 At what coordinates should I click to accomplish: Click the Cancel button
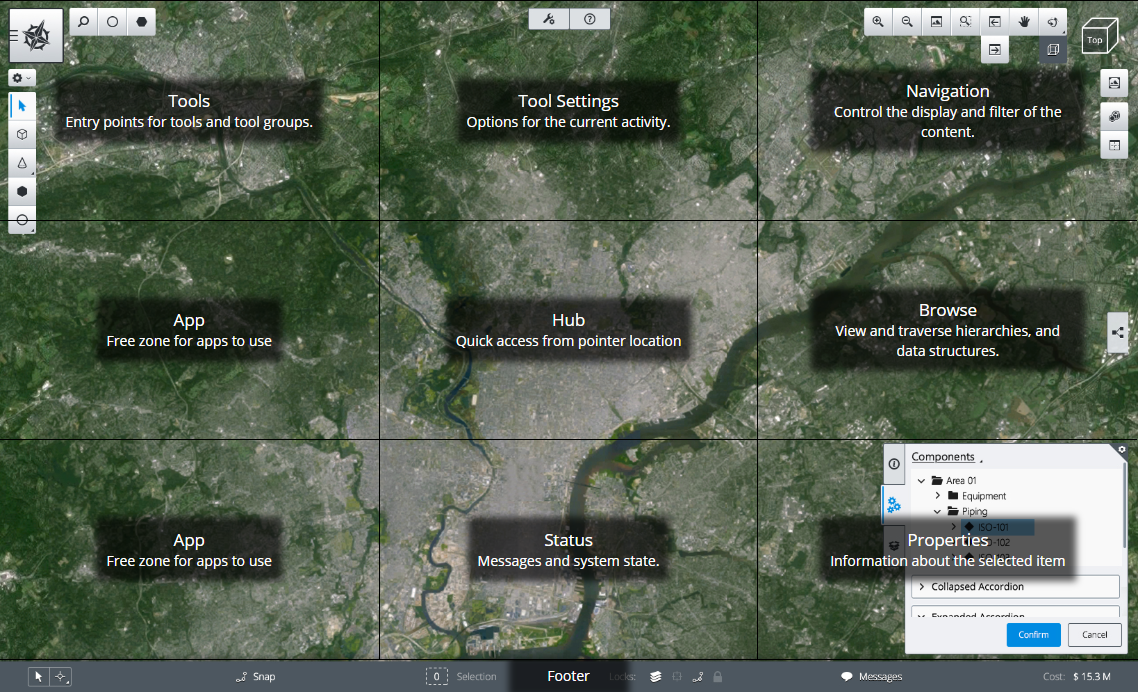point(1094,635)
